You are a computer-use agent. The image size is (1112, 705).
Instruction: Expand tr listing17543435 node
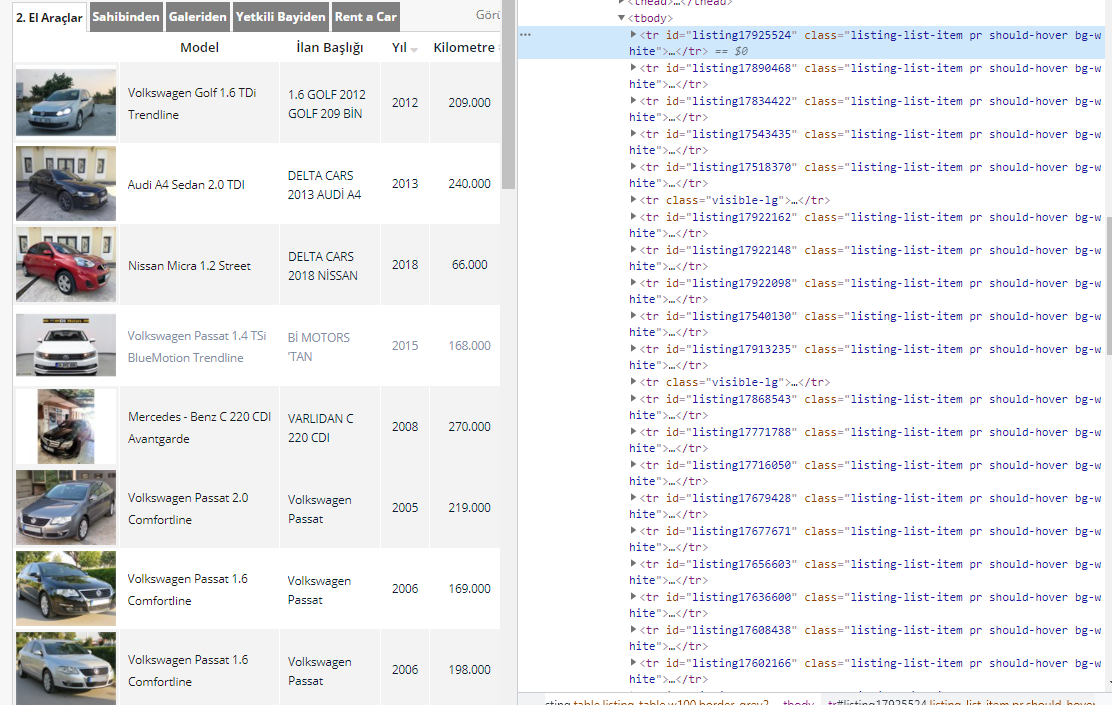pyautogui.click(x=633, y=133)
